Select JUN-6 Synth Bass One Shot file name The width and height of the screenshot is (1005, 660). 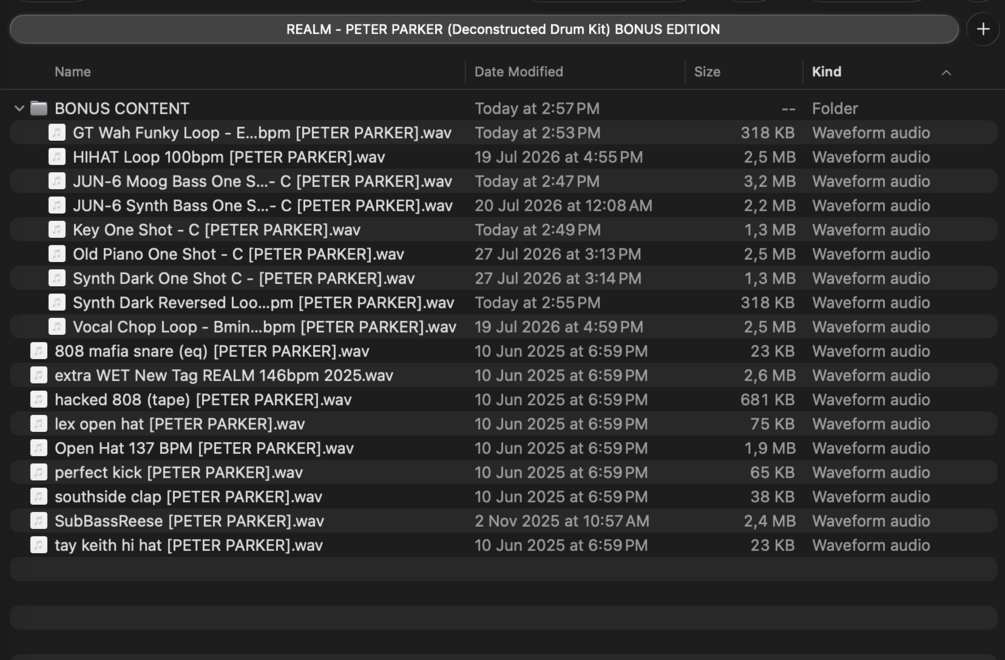(x=263, y=206)
